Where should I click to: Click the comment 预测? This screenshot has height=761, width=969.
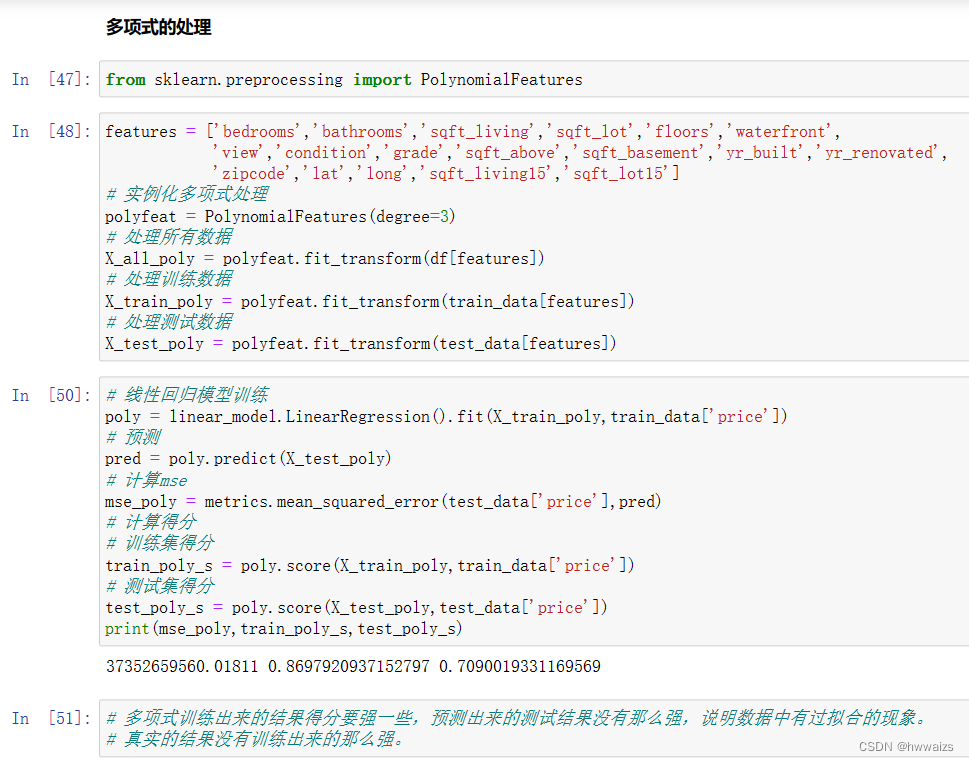pyautogui.click(x=133, y=438)
